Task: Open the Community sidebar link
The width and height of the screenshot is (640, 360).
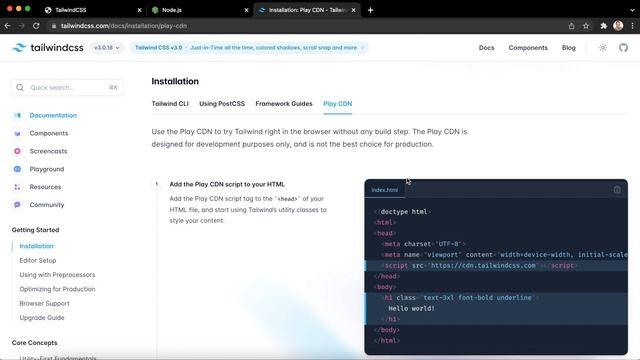Action: coord(47,205)
